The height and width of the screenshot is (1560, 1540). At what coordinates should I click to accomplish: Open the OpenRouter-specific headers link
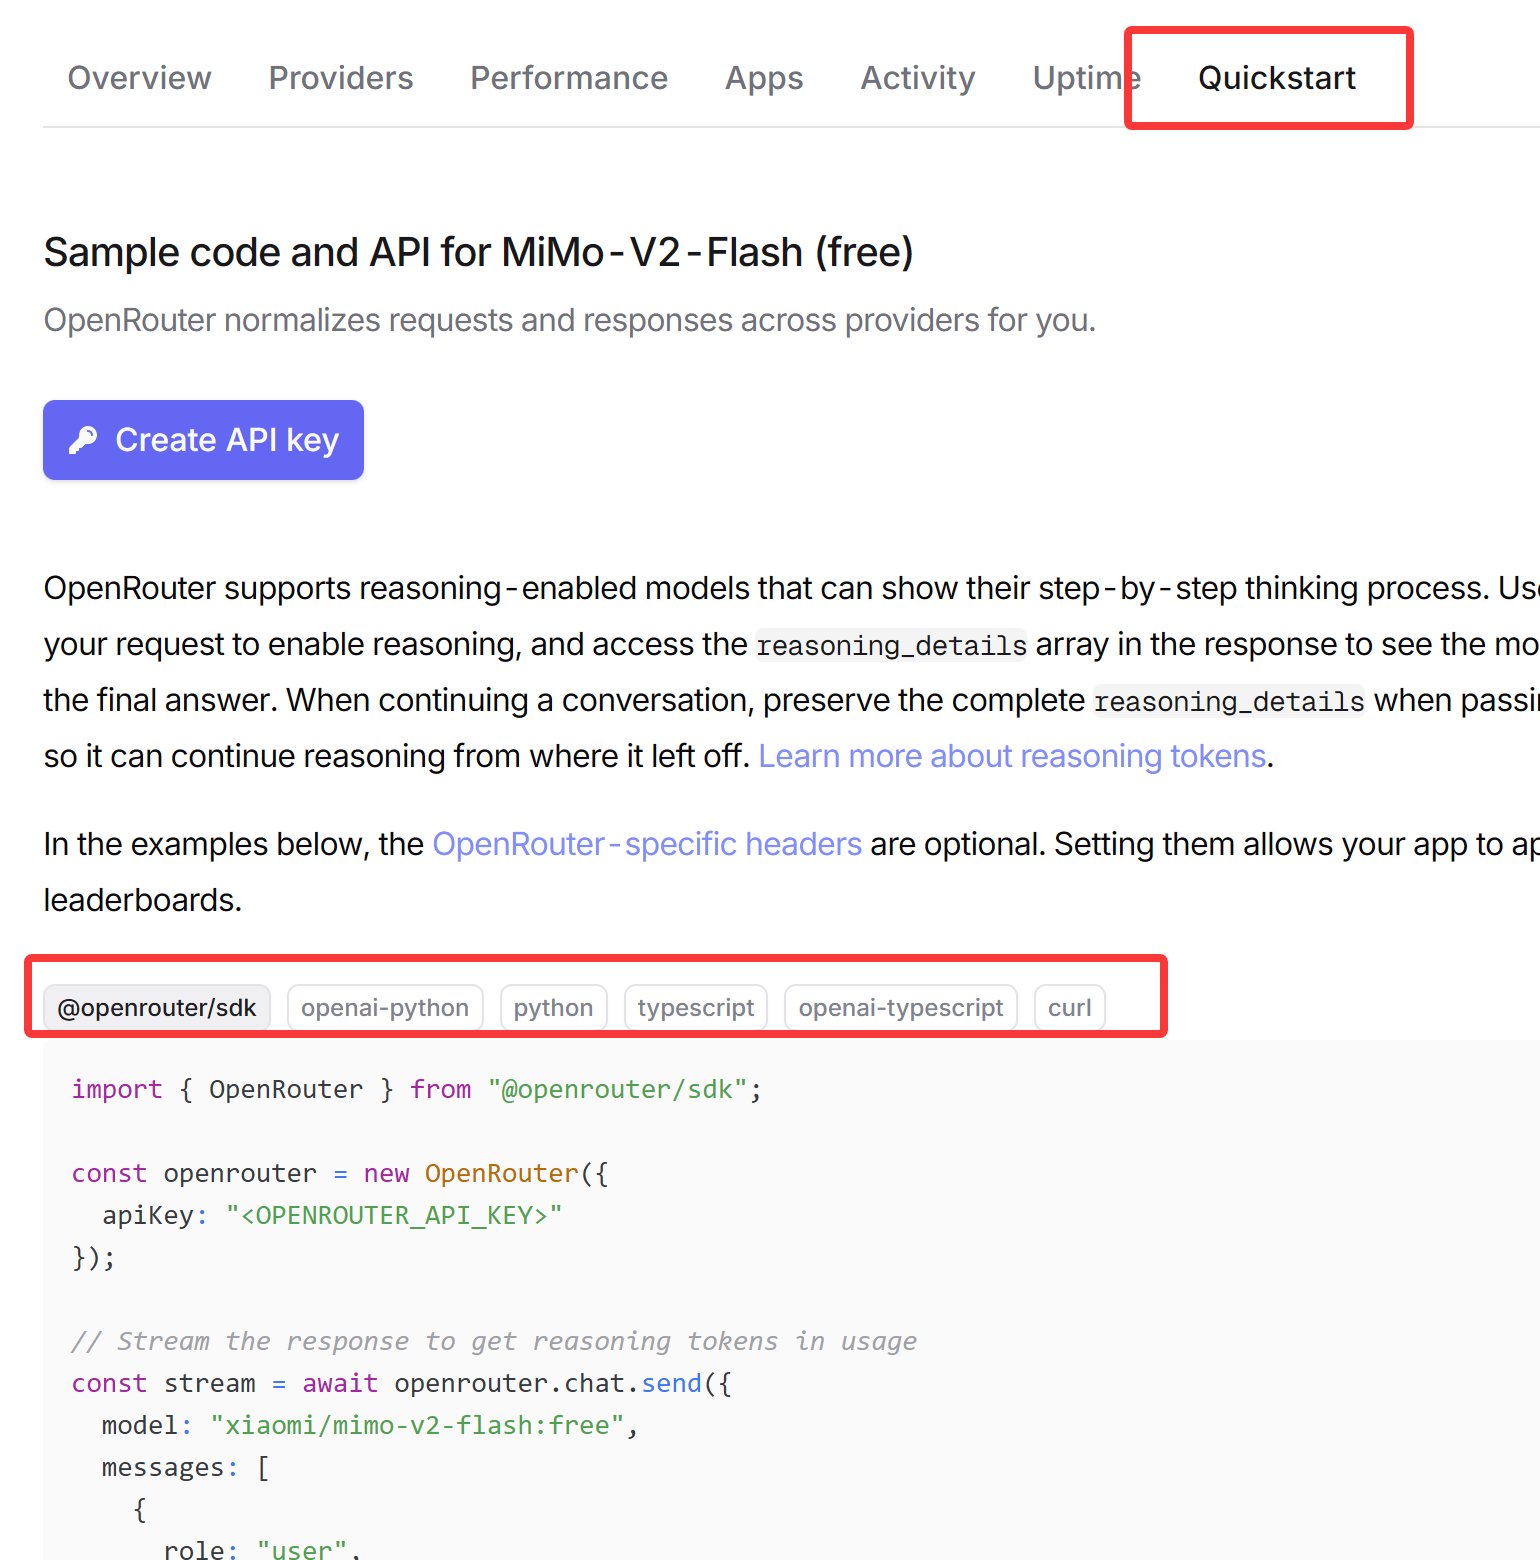point(646,844)
